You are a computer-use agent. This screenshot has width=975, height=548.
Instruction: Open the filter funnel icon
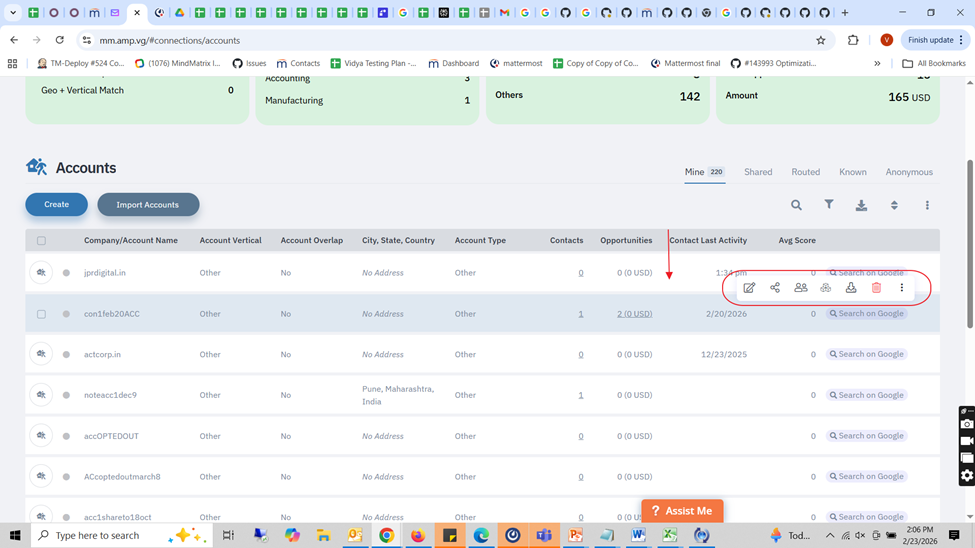[x=829, y=205]
